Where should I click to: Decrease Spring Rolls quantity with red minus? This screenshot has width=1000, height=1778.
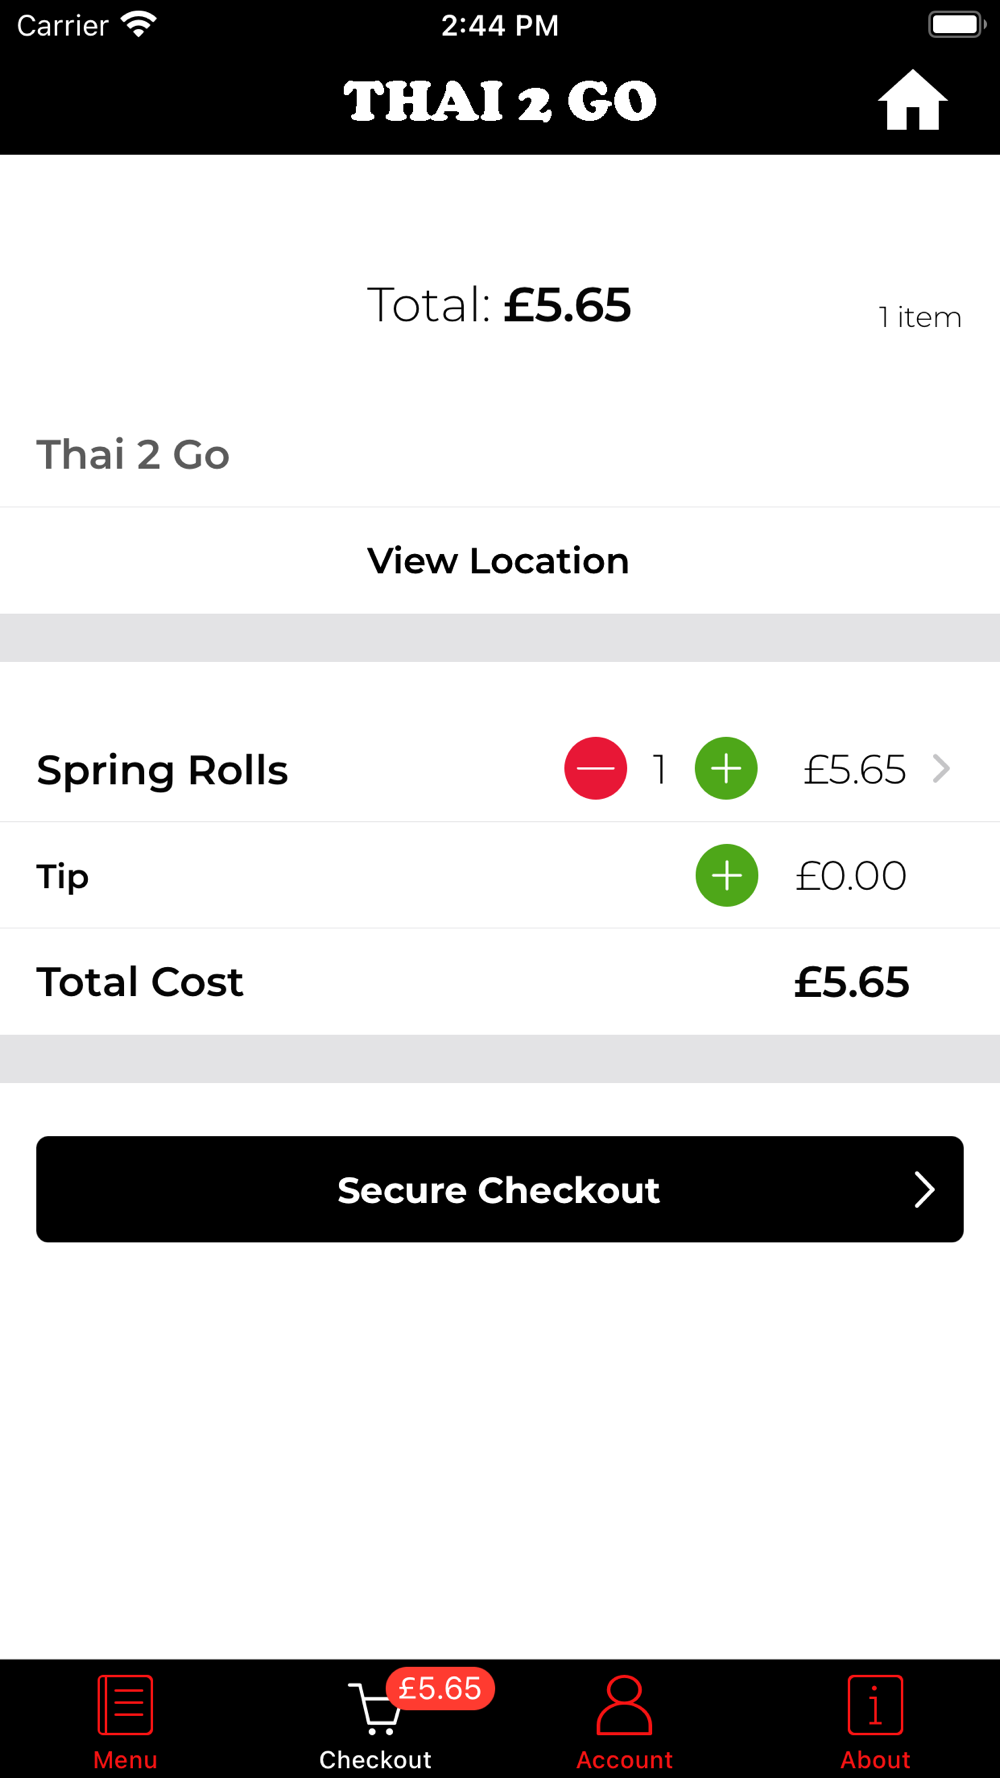(596, 768)
